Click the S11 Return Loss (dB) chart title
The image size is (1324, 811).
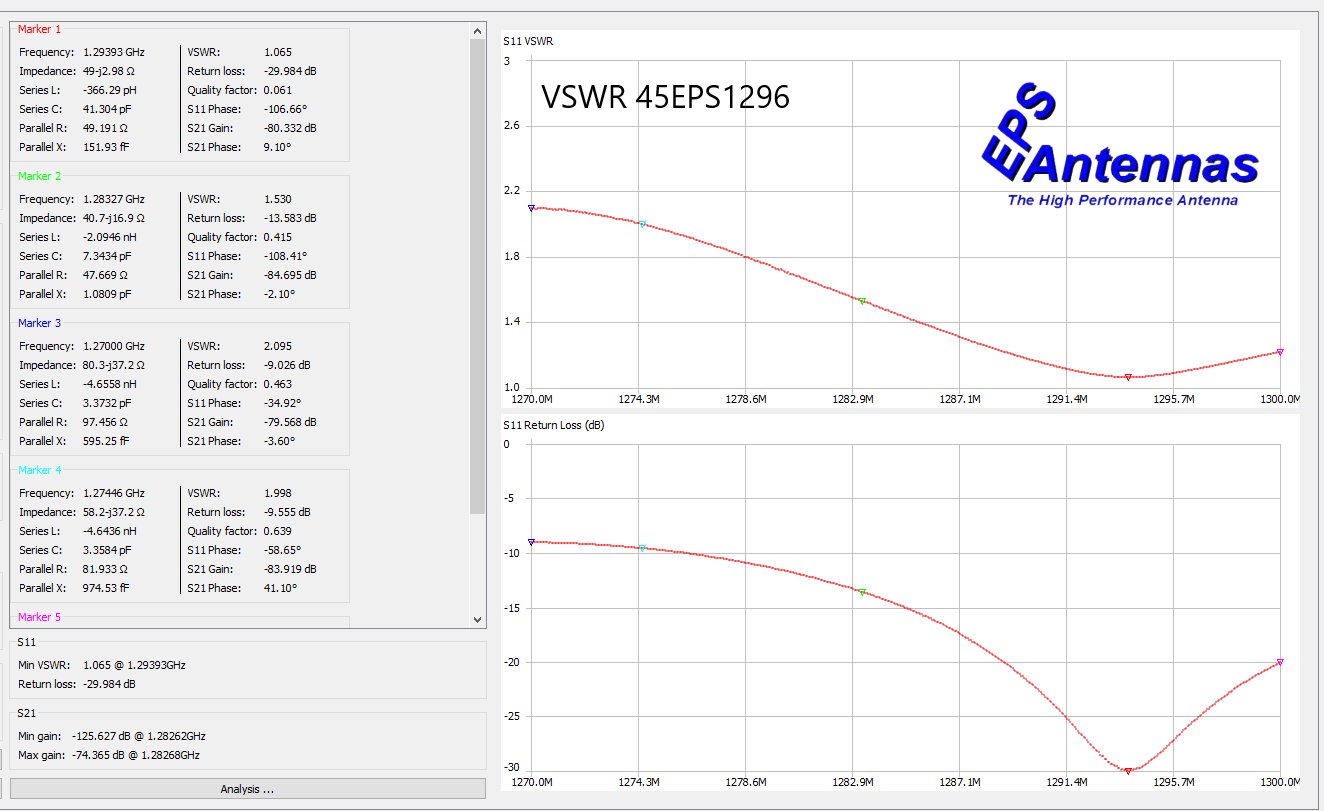tap(553, 425)
